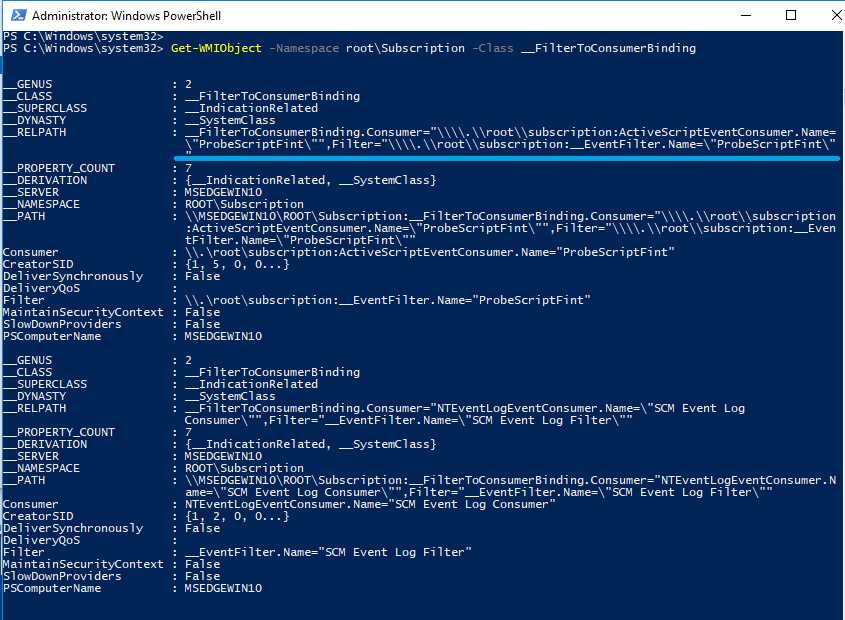Screen dimensions: 845x620
Task: Click Consumer value 'SCM Event Log Consumer'
Action: [370, 504]
